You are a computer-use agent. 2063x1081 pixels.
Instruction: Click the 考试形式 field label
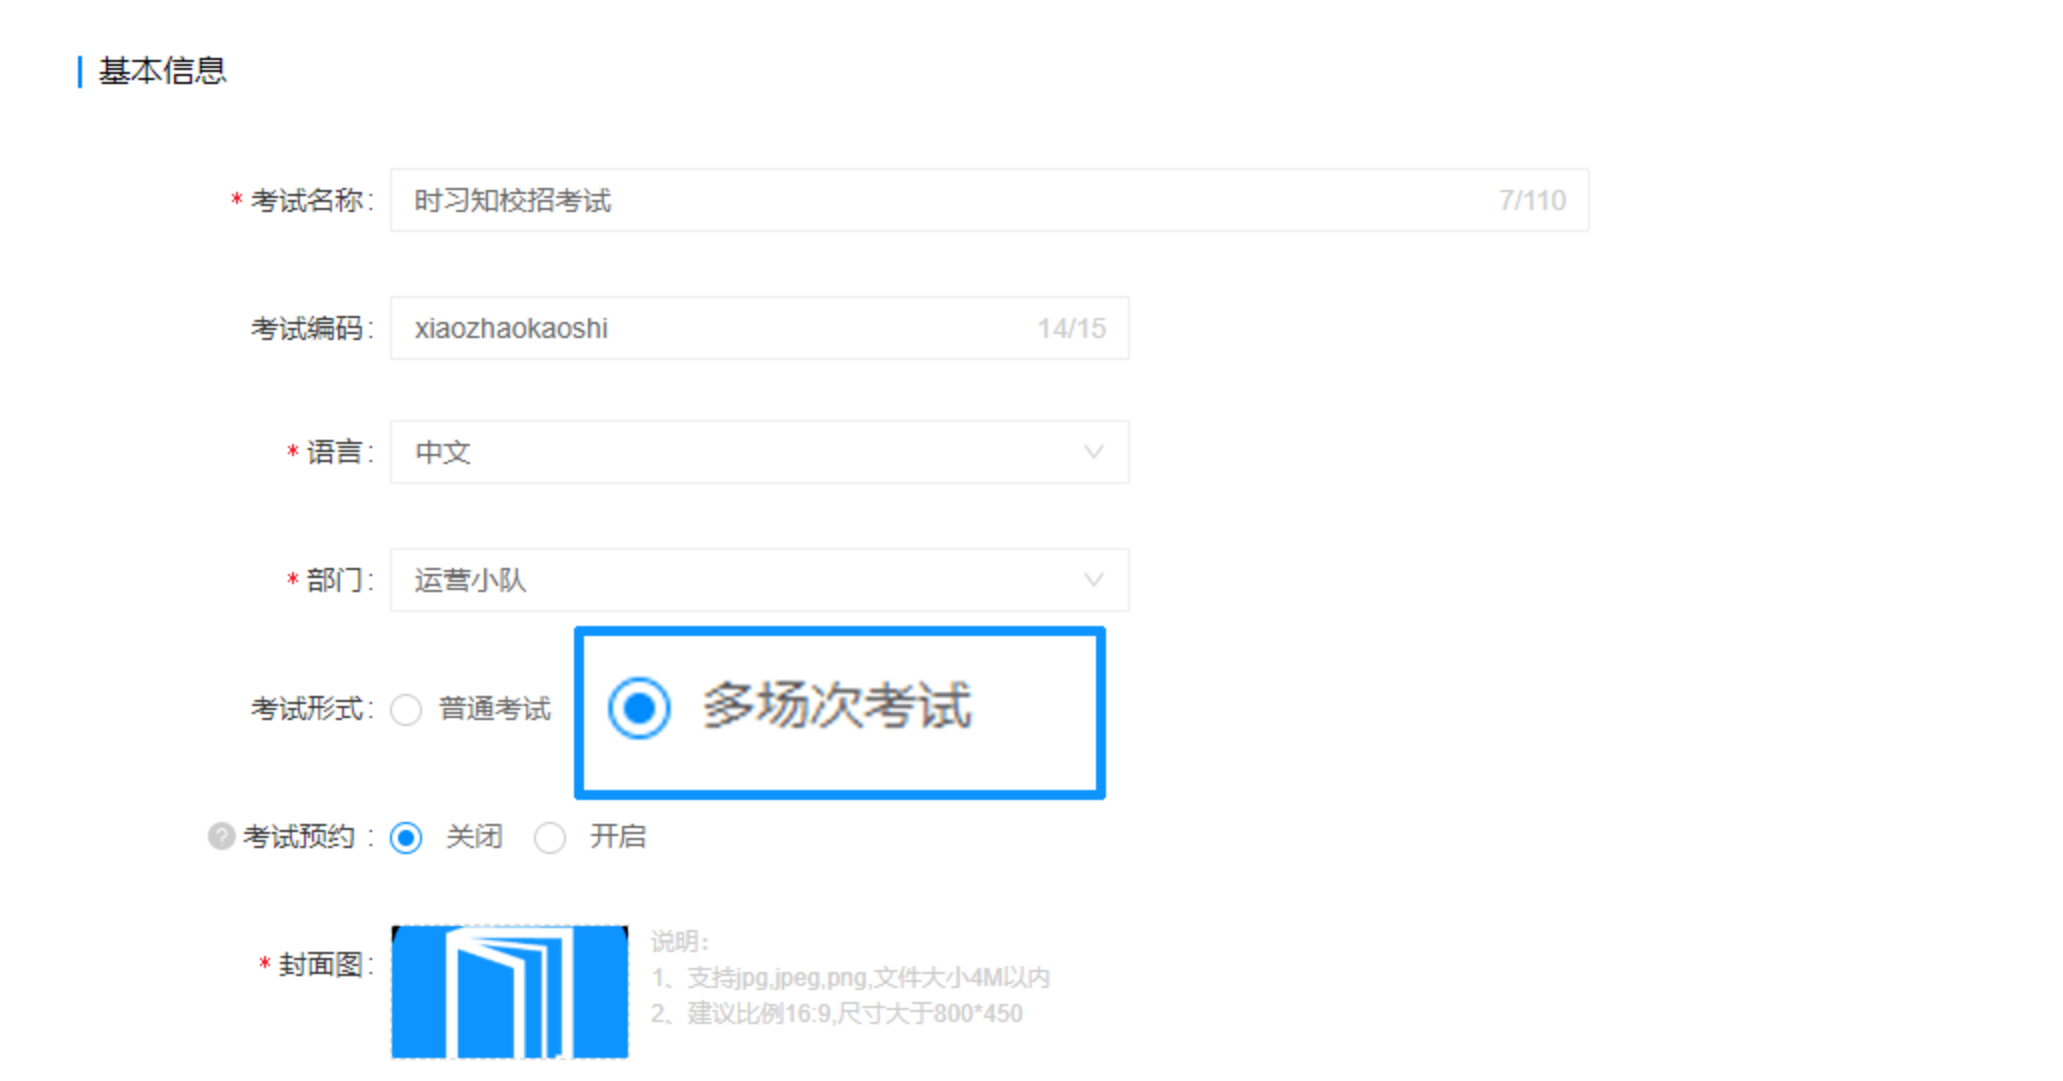pyautogui.click(x=306, y=709)
